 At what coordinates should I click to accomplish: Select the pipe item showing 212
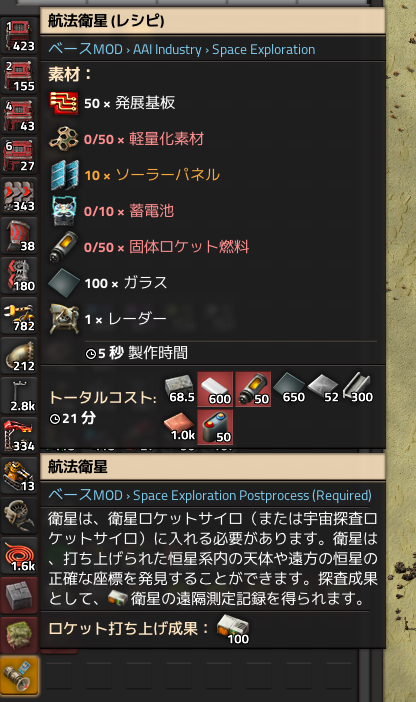pyautogui.click(x=19, y=356)
